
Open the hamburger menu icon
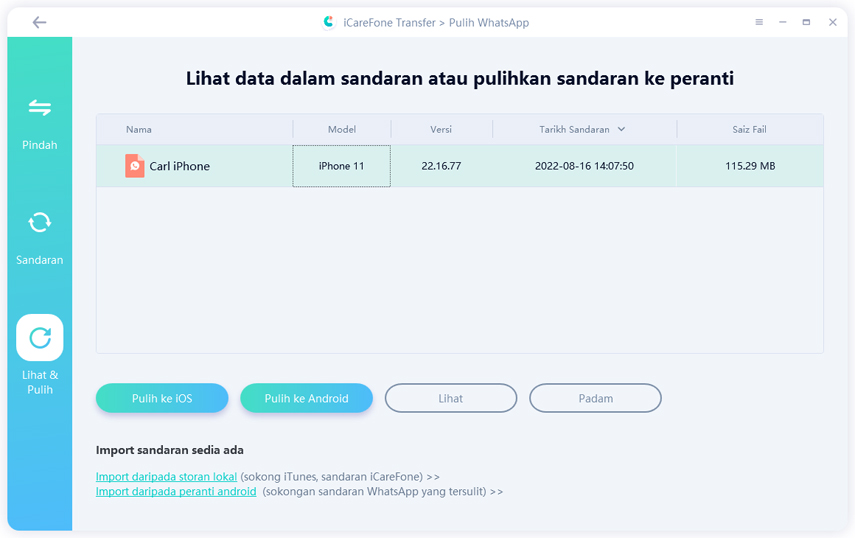point(759,22)
